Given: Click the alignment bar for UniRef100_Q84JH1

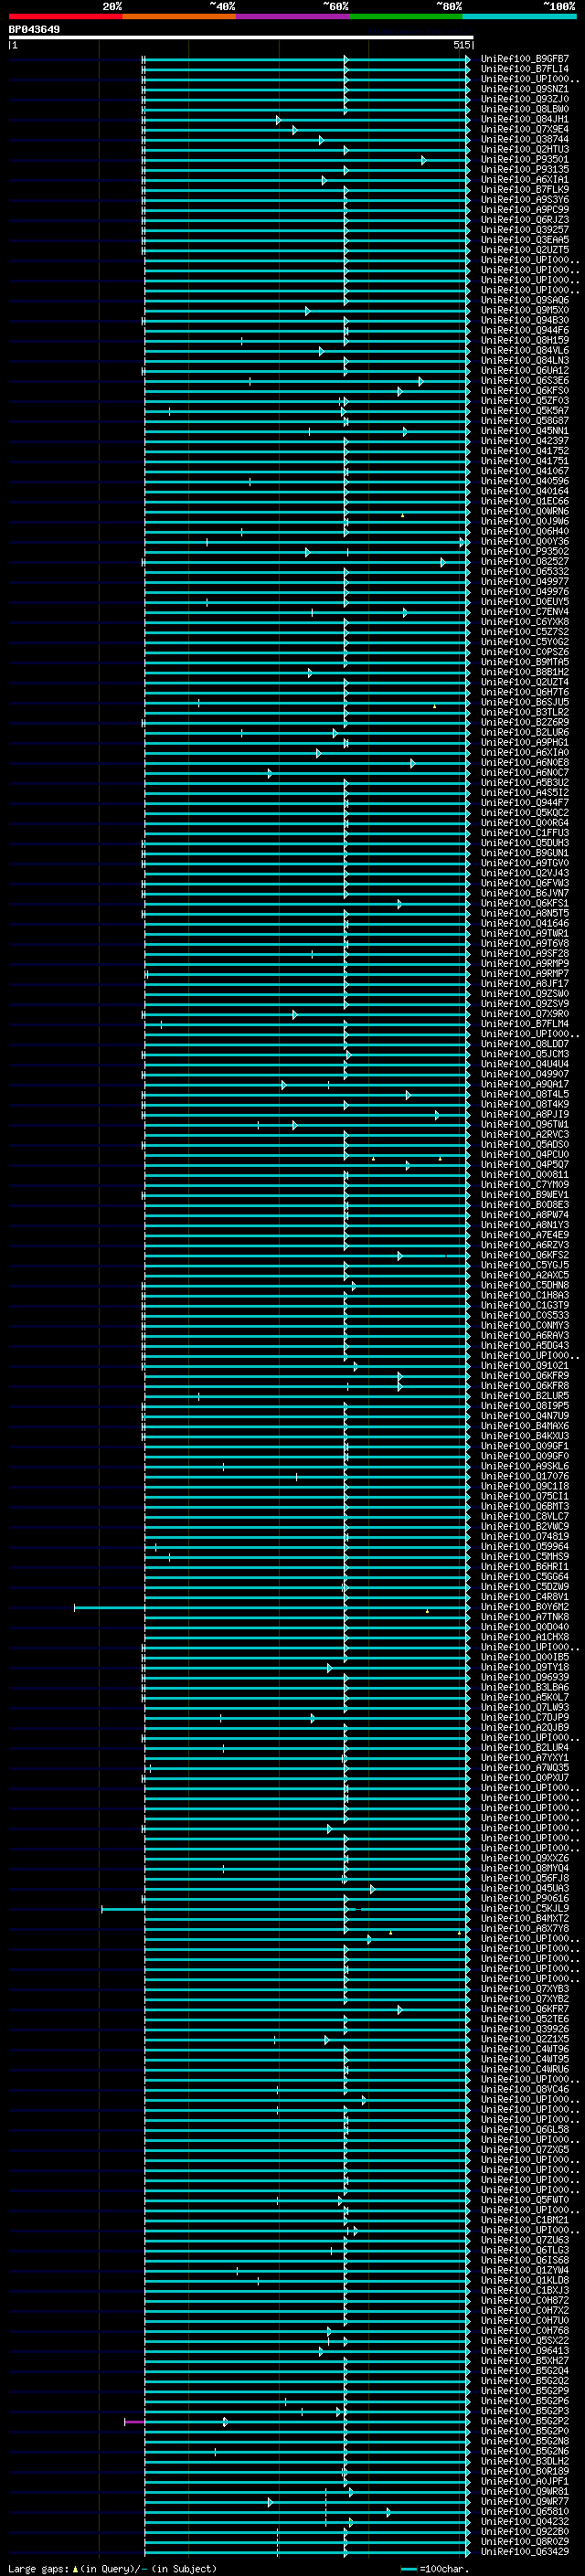Looking at the screenshot, I should (x=306, y=120).
